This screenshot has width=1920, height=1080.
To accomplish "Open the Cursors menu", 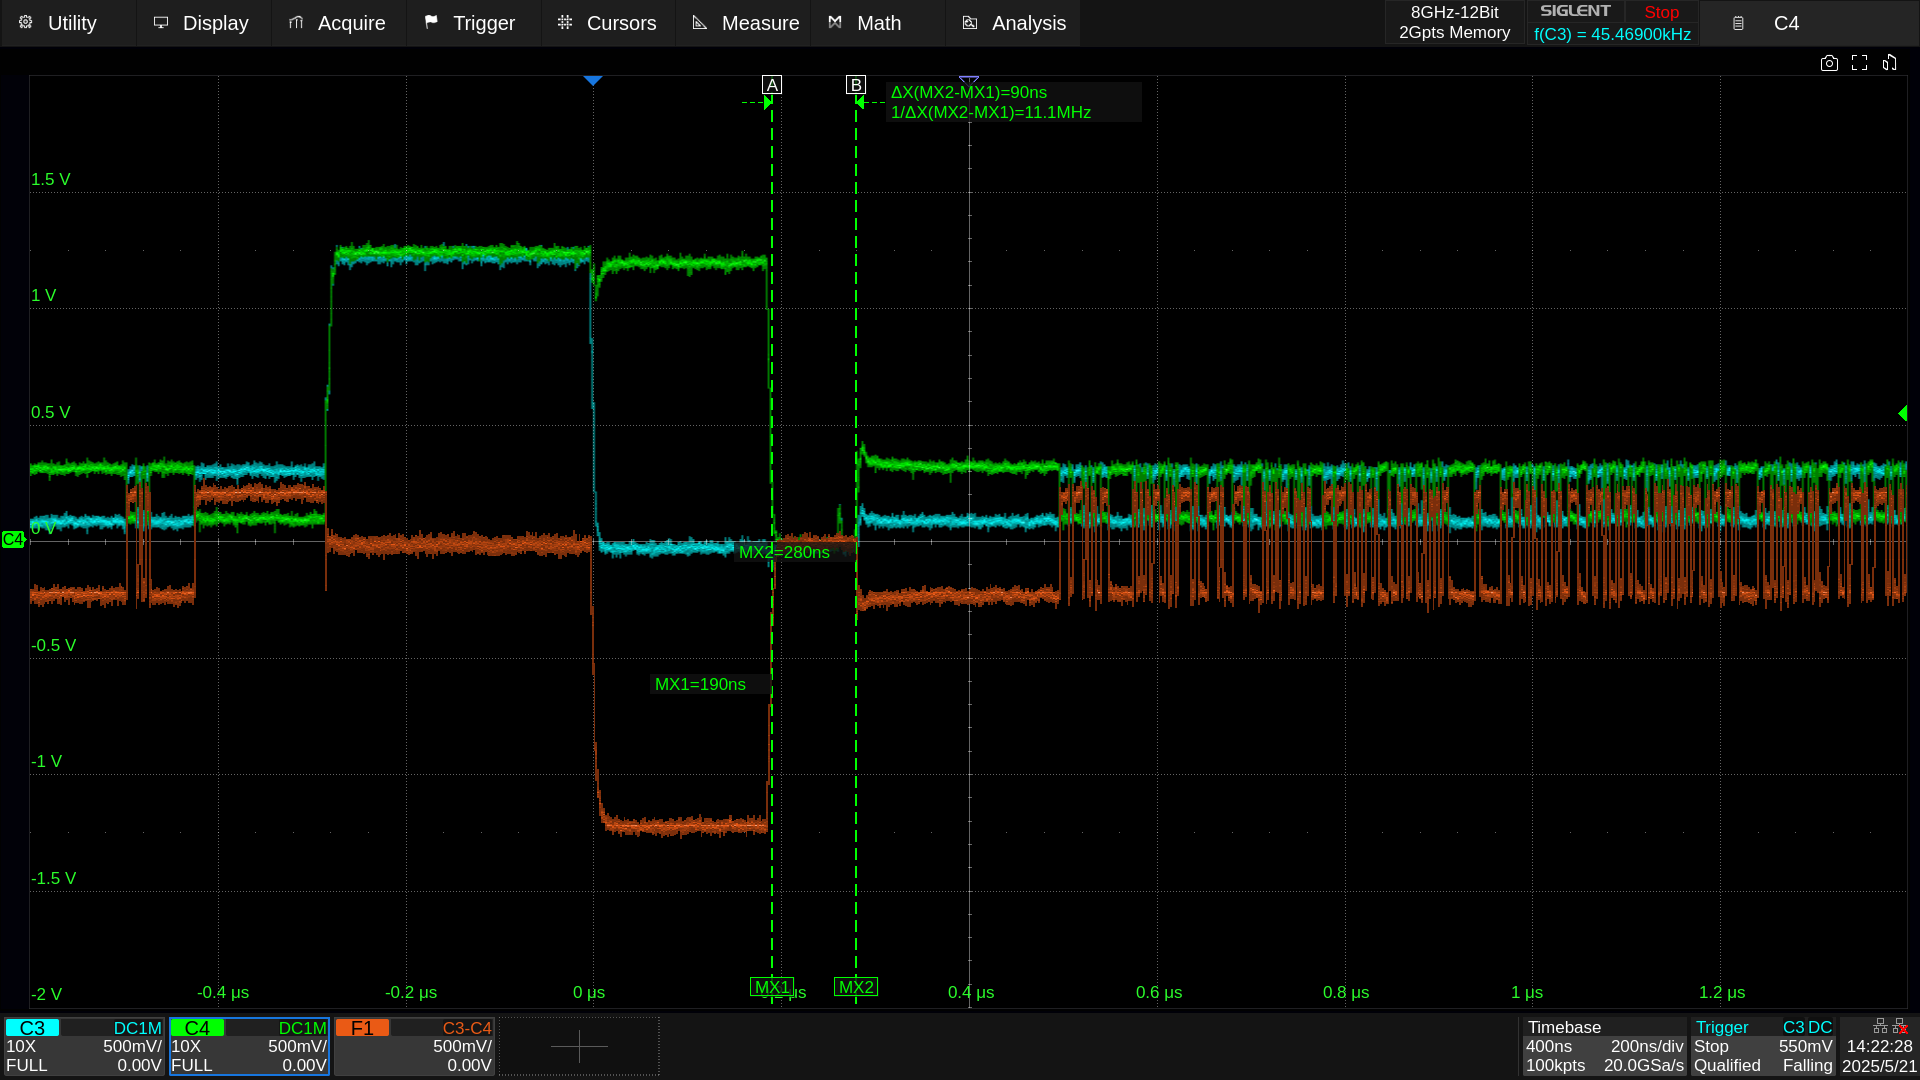I will click(x=607, y=22).
